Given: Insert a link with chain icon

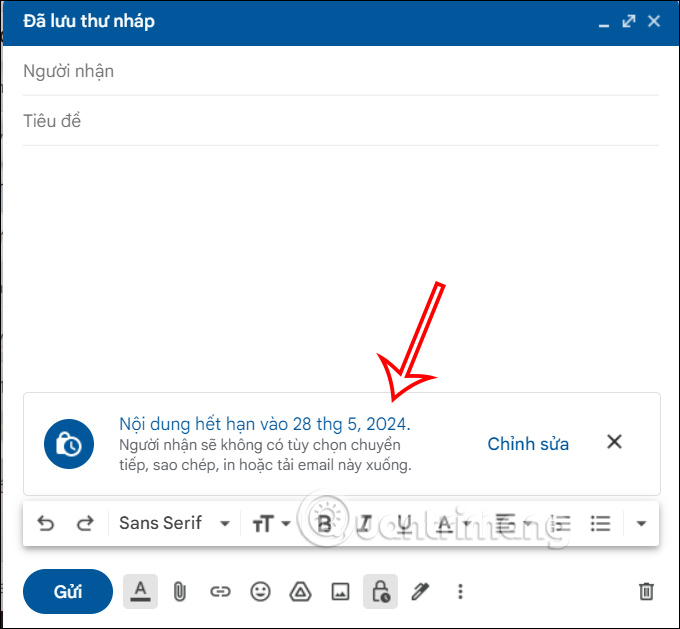Looking at the screenshot, I should click(x=220, y=591).
